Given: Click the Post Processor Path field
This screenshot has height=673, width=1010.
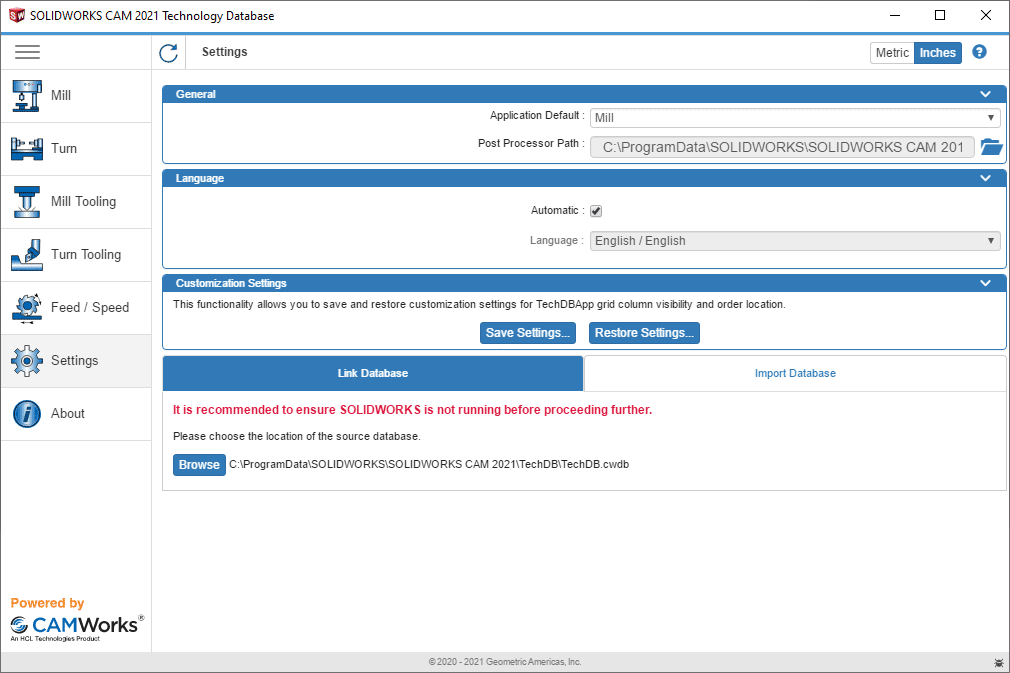Looking at the screenshot, I should click(x=782, y=147).
